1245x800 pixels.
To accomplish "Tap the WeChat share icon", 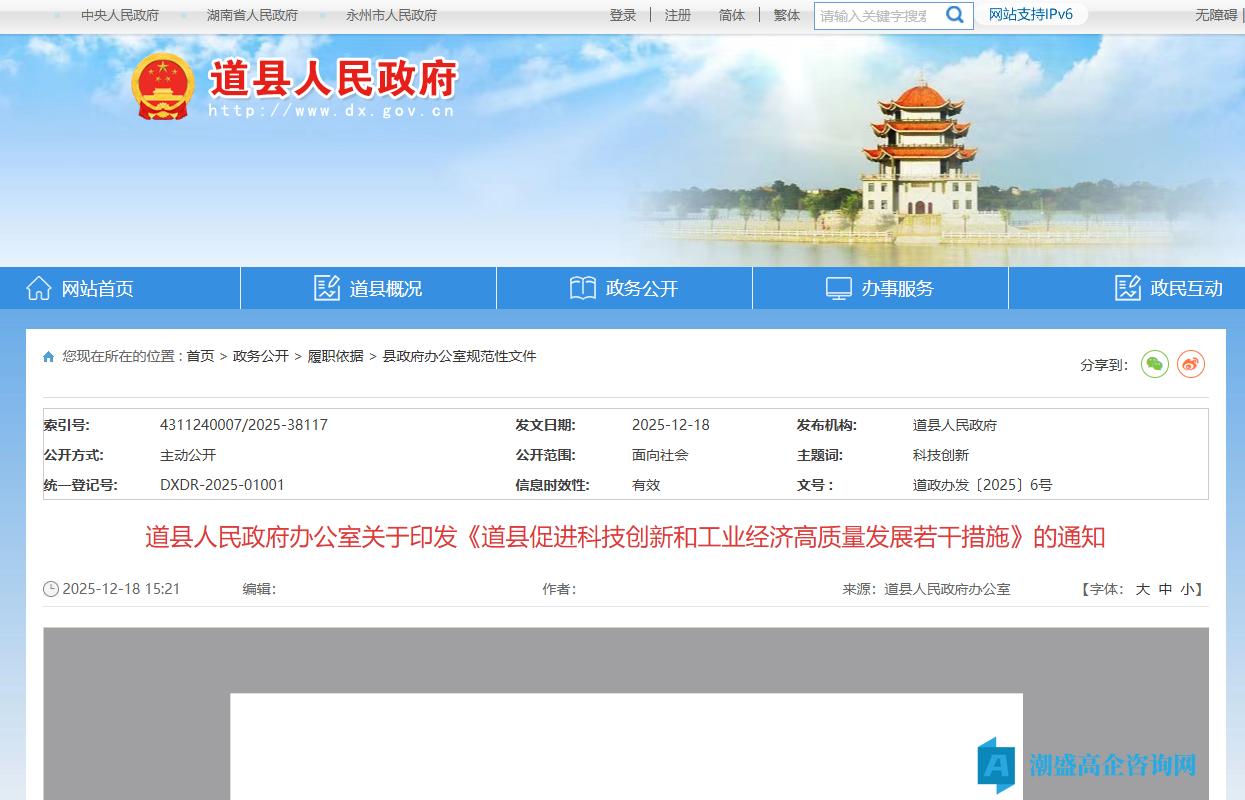I will click(x=1154, y=365).
